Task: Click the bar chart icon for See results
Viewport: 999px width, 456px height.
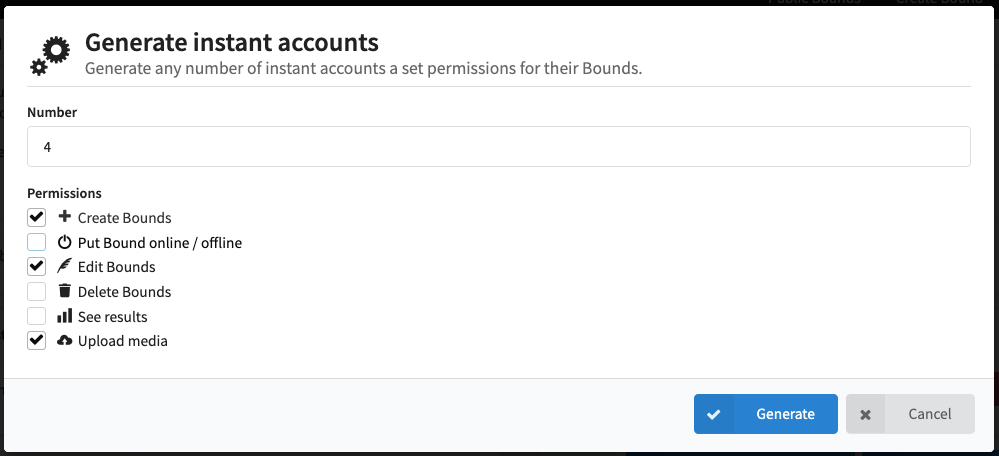Action: click(x=64, y=316)
